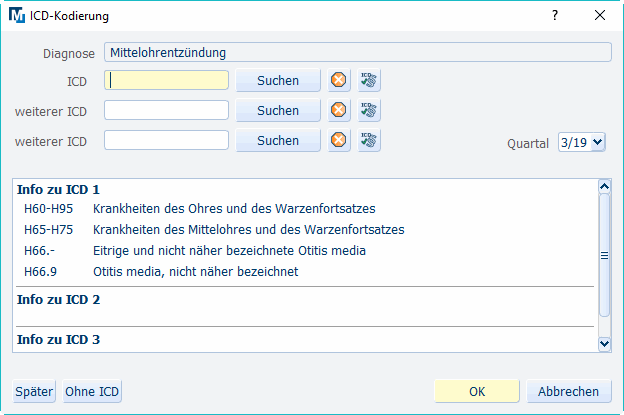Focus the Diagnose field with Mittelohrentzündung
This screenshot has height=415, width=624.
[x=358, y=52]
